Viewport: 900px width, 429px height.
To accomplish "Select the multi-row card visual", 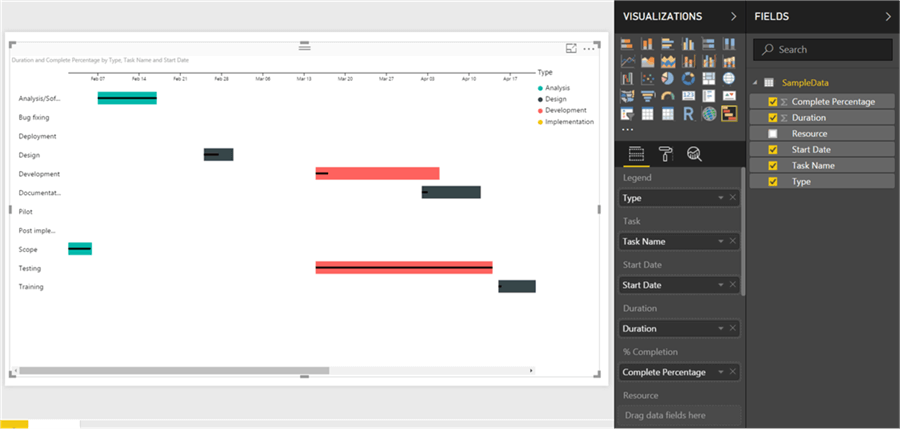I will (708, 96).
